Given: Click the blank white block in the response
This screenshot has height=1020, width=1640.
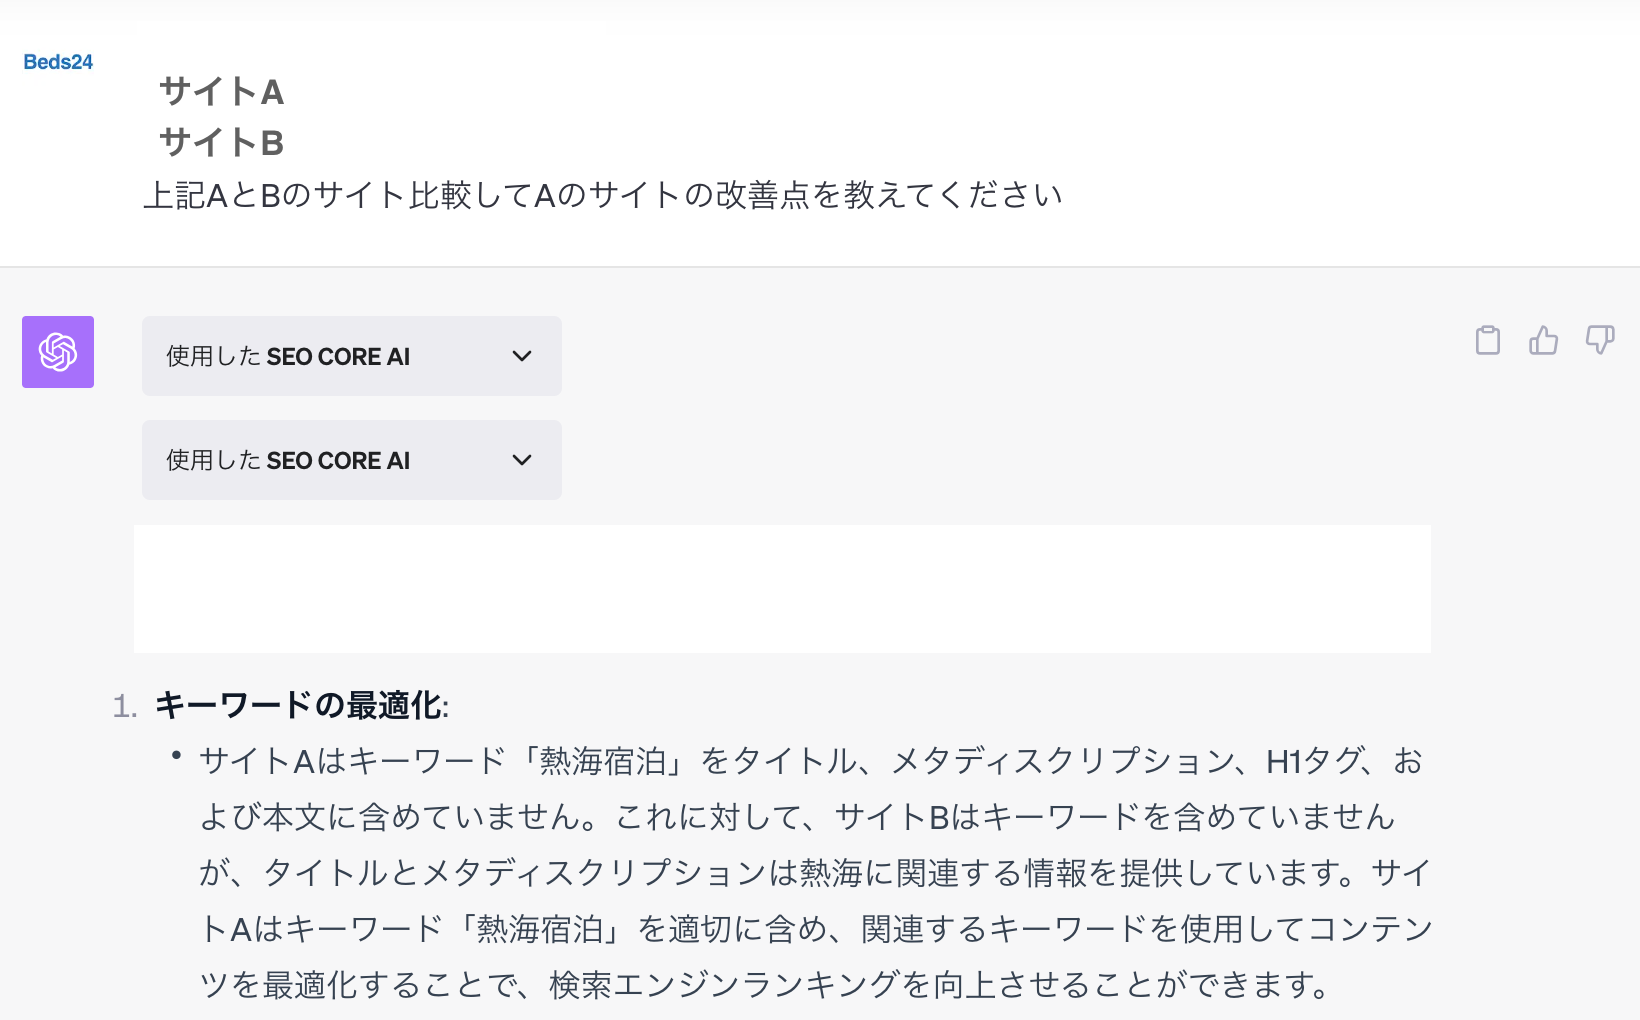Looking at the screenshot, I should coord(782,589).
